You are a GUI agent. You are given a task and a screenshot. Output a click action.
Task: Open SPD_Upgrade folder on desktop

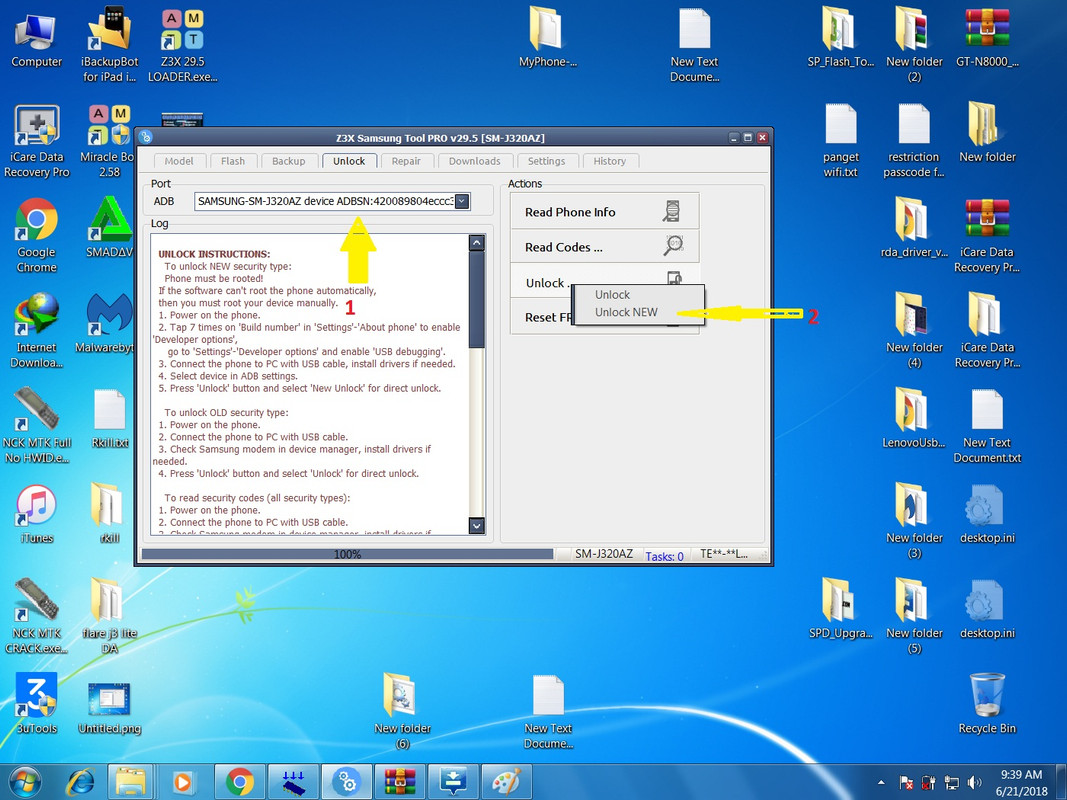(x=840, y=610)
